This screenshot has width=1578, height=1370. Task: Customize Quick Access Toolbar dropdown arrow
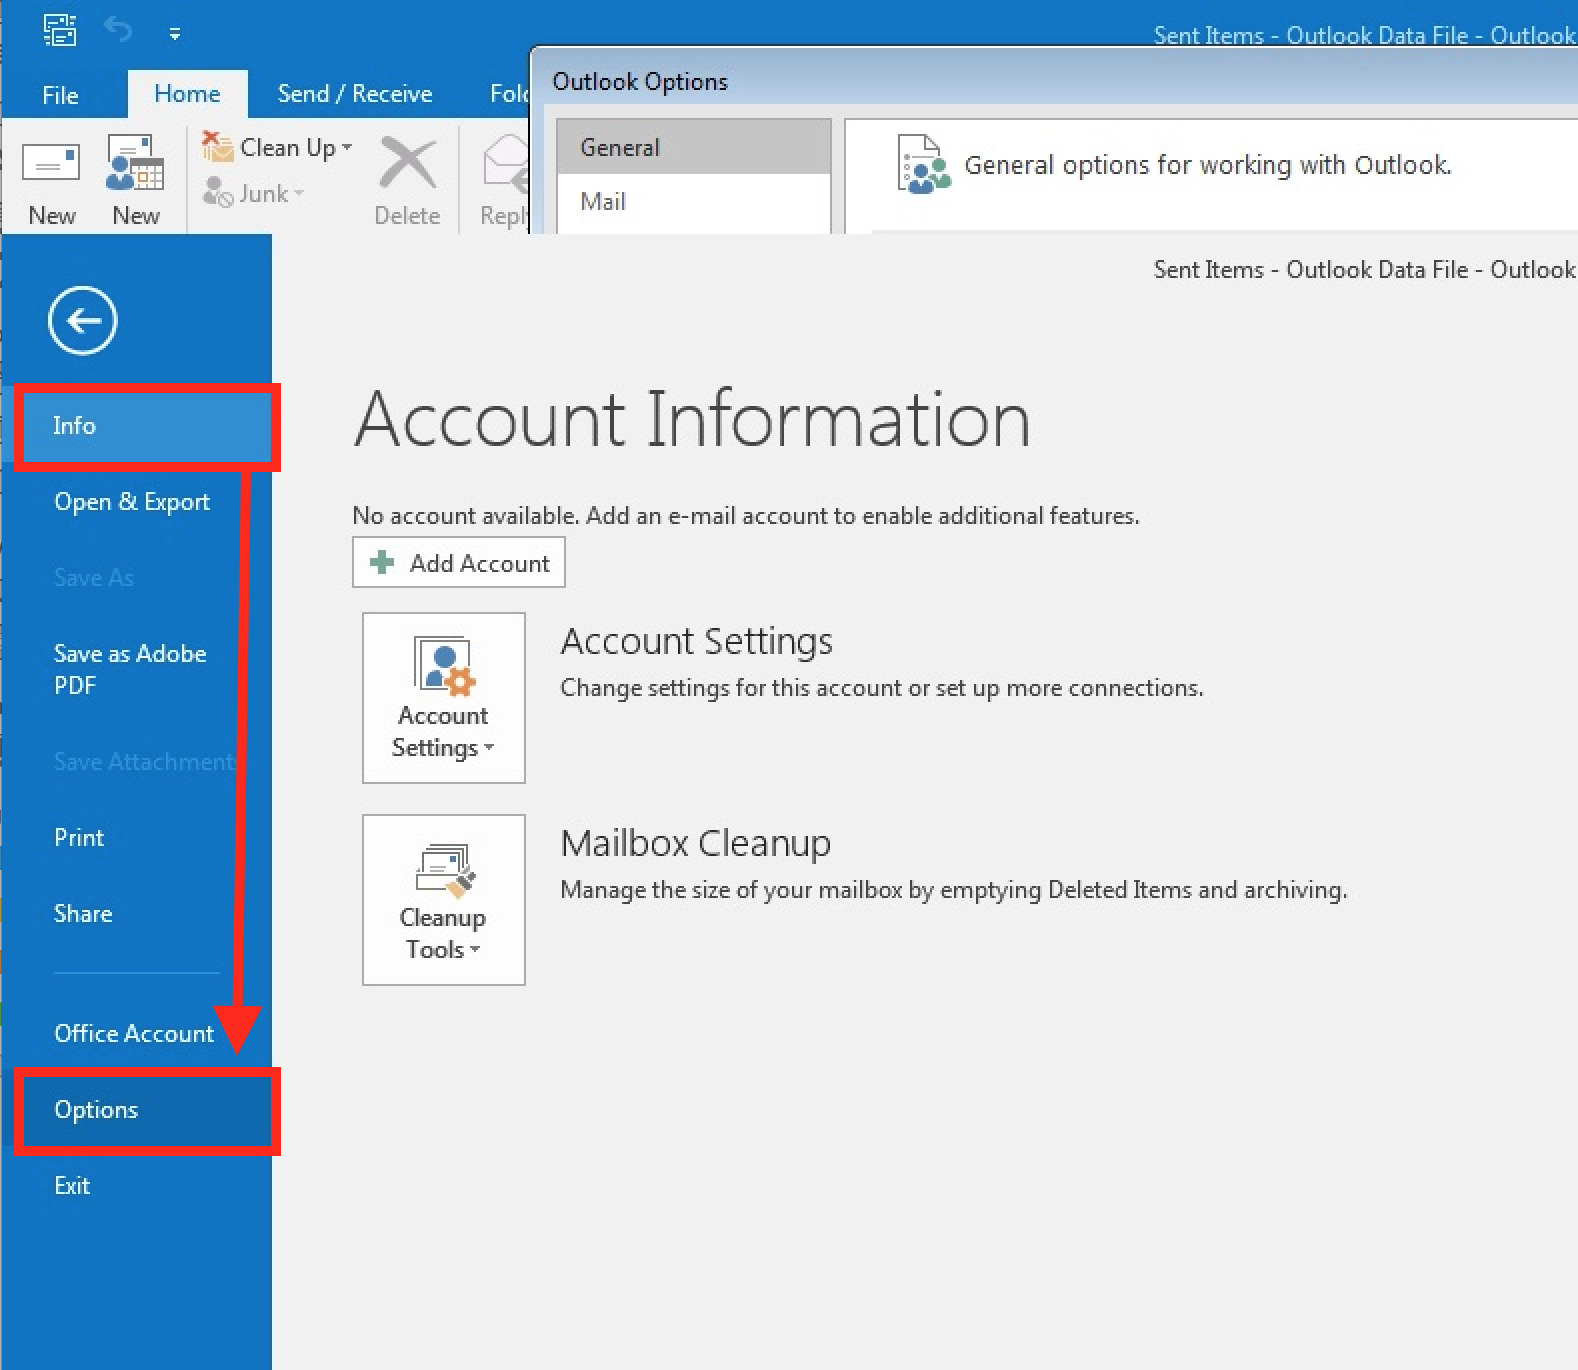(175, 34)
